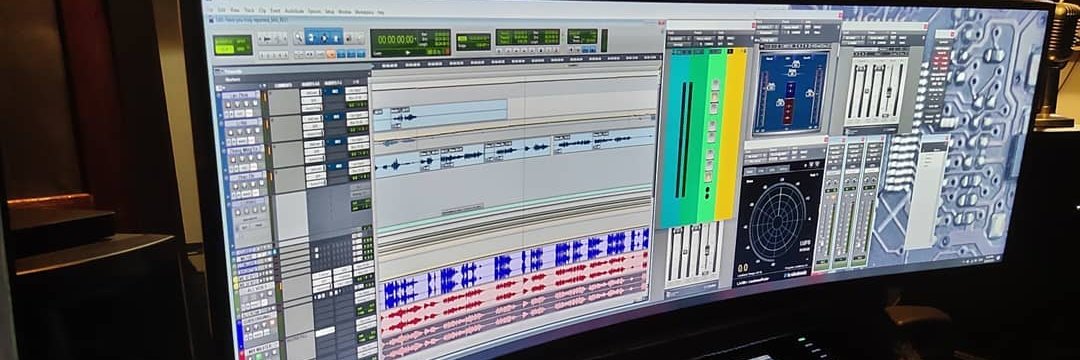Click the Markers ruler header
Image resolution: width=1080 pixels, height=360 pixels.
click(x=234, y=79)
